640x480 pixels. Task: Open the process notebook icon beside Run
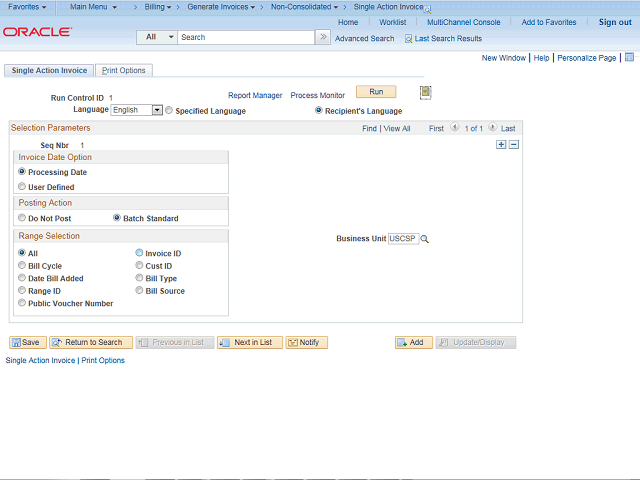tap(425, 93)
